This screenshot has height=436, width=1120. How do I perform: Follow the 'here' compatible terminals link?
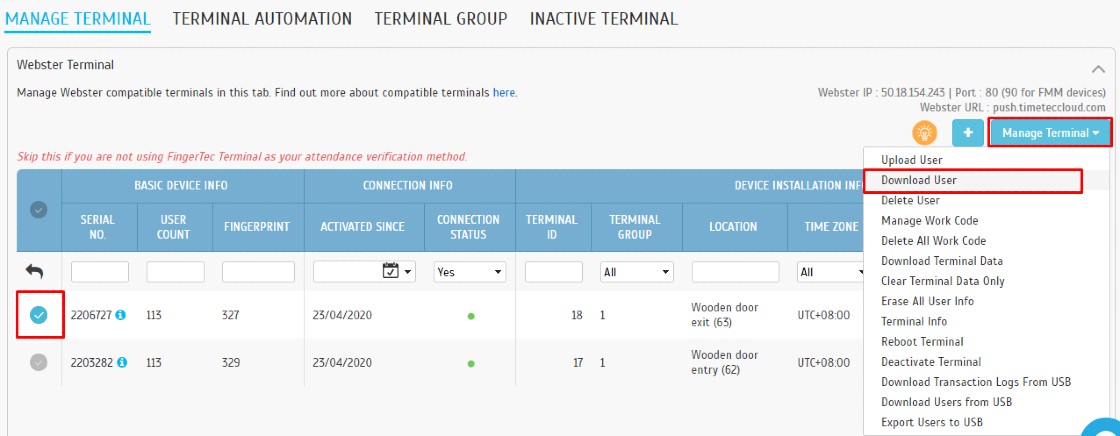click(x=504, y=92)
